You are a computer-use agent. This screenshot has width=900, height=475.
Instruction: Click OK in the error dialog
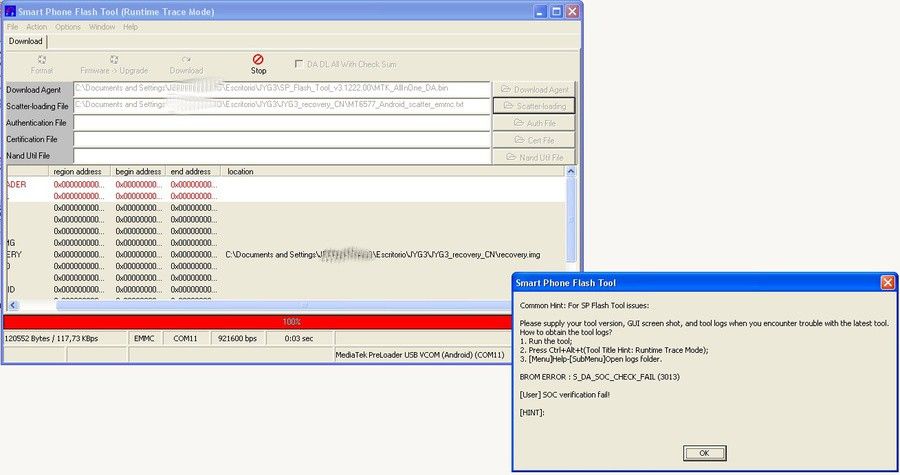click(x=704, y=453)
